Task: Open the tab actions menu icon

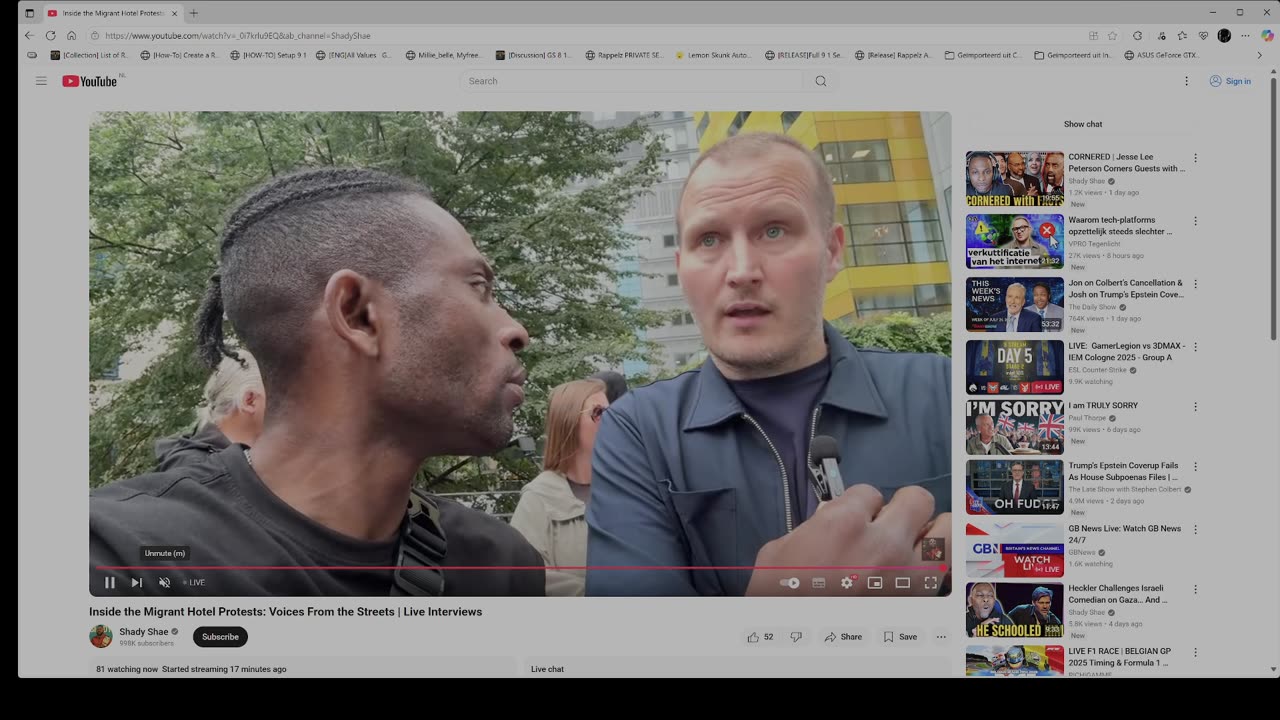Action: pos(29,13)
